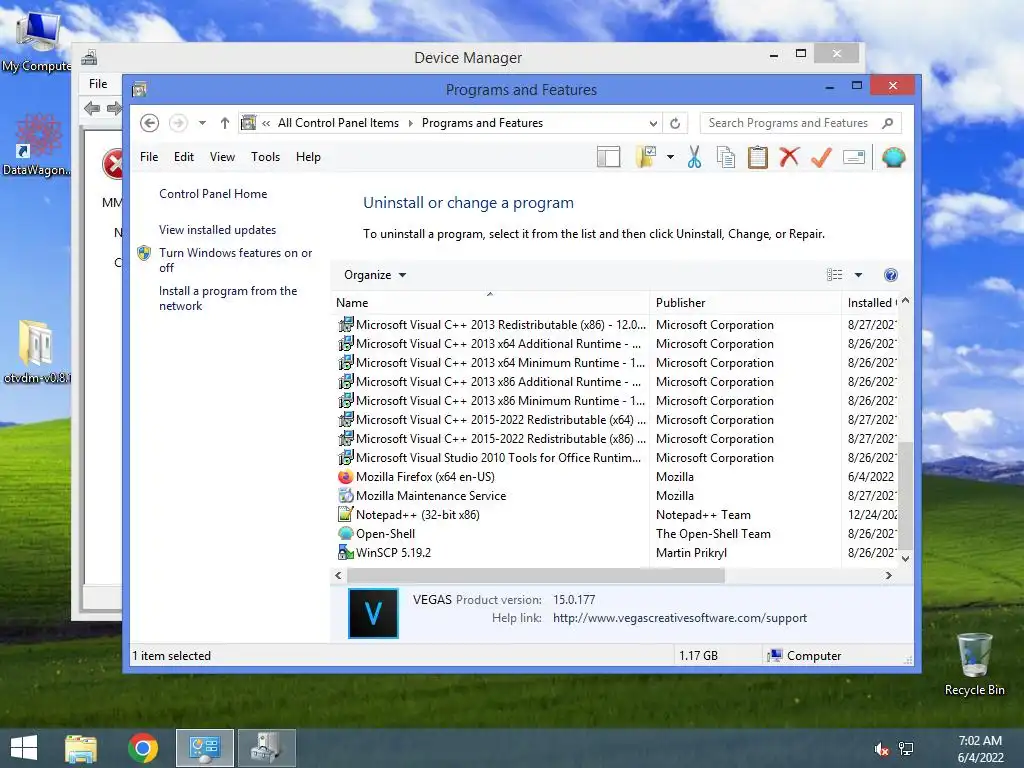This screenshot has height=768, width=1024.
Task: Open the More view options dropdown arrow
Action: [x=858, y=275]
